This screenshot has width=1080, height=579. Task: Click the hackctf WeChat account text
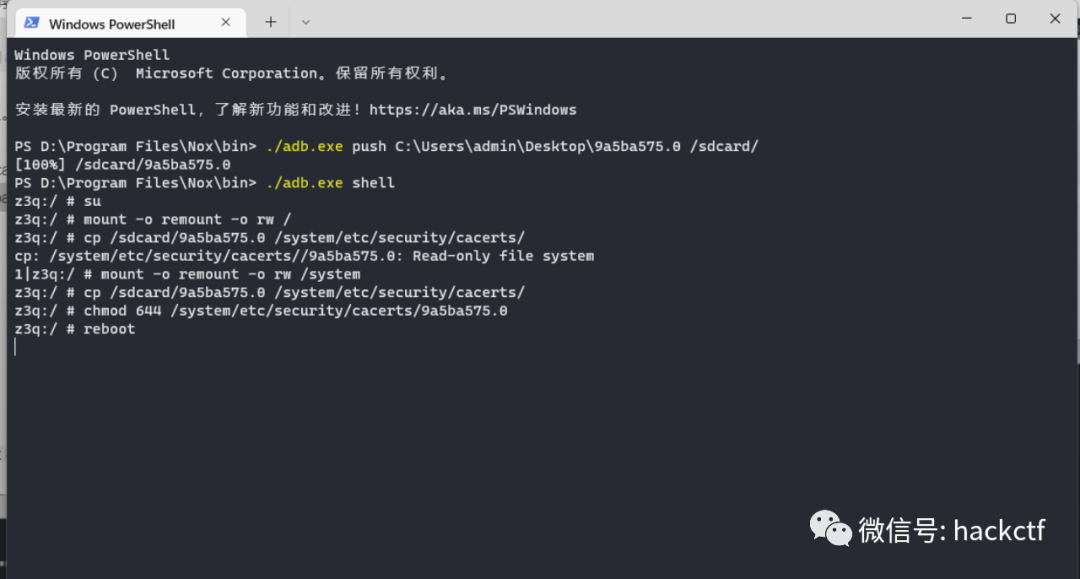pos(1000,530)
